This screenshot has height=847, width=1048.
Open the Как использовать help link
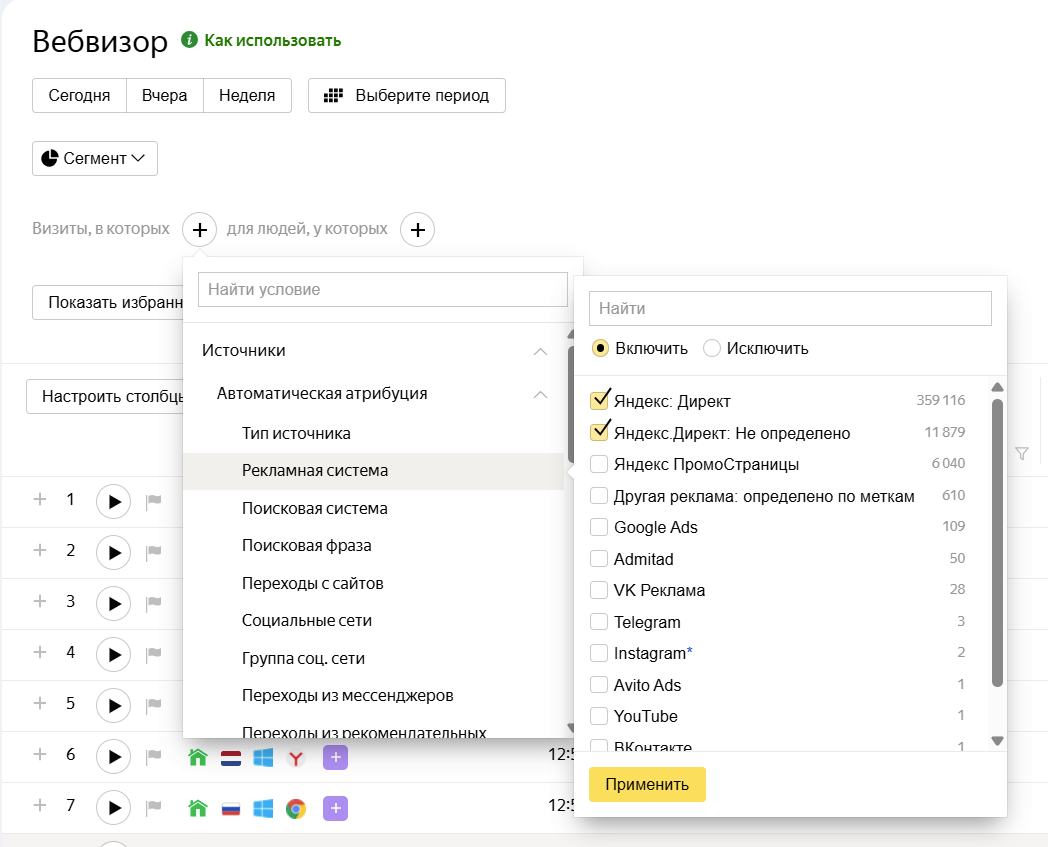[x=273, y=40]
